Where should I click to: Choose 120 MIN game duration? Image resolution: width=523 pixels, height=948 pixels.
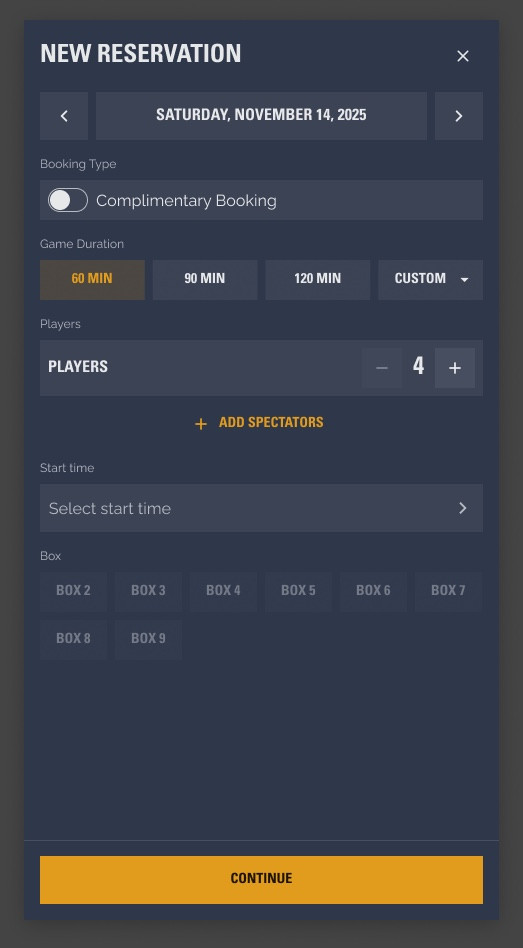point(317,280)
